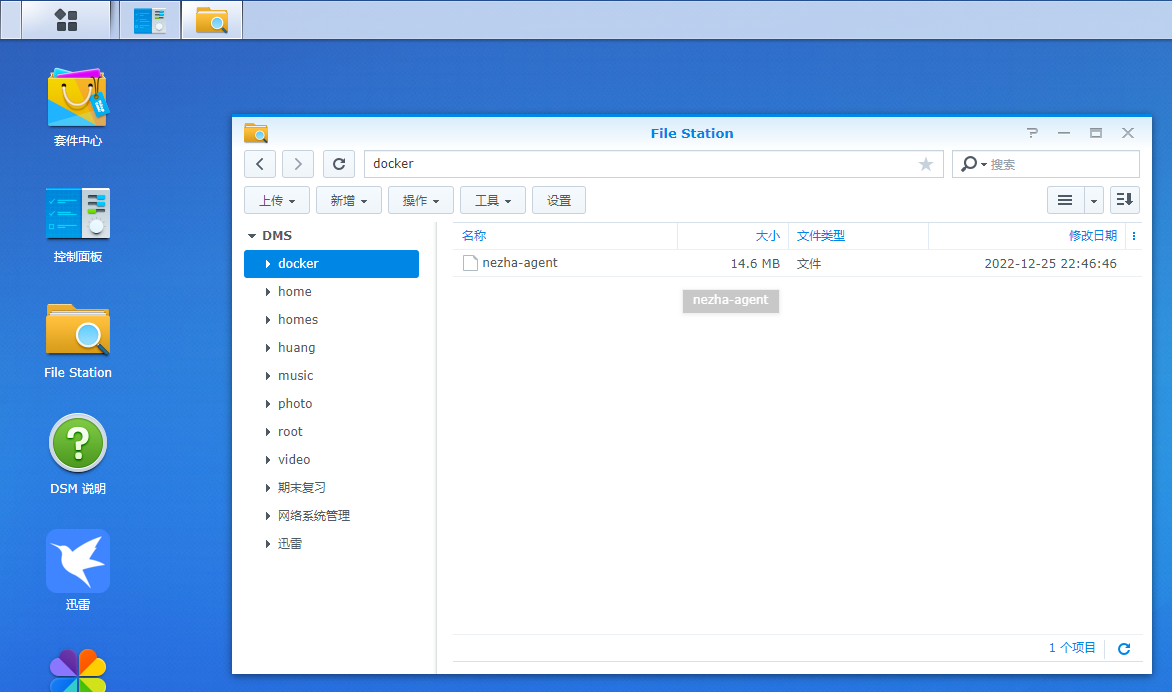
Task: Open the Create (新增) dropdown
Action: click(x=348, y=200)
